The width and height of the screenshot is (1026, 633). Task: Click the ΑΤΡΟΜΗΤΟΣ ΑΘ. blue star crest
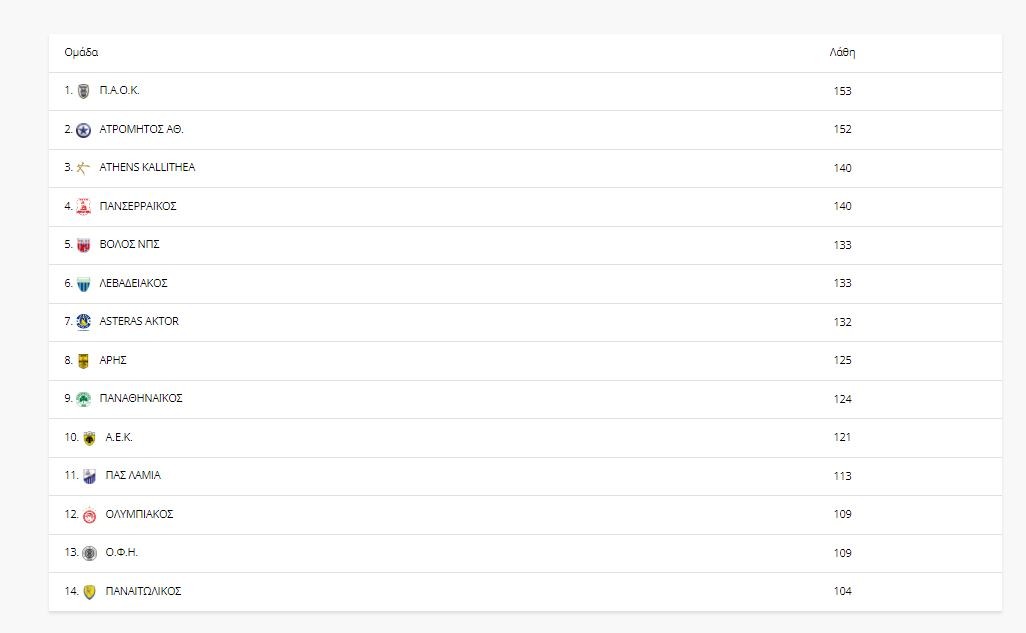tap(83, 130)
